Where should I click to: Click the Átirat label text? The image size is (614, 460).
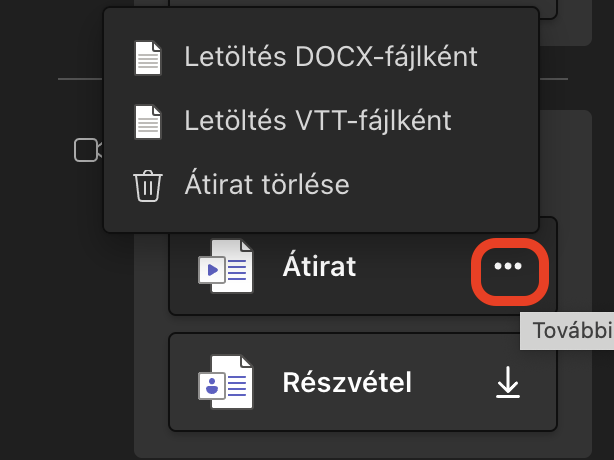[x=319, y=267]
